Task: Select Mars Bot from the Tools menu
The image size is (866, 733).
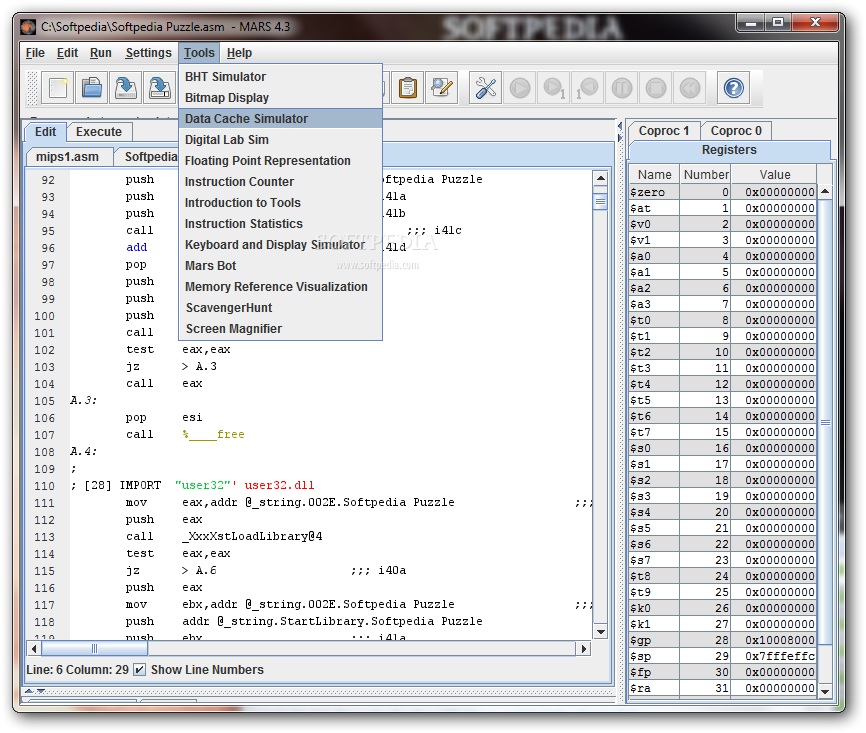Action: point(281,266)
